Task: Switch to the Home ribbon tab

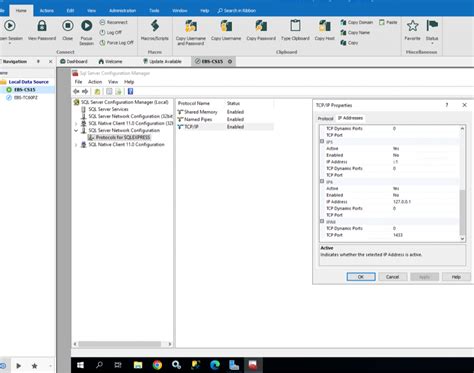Action: coord(21,11)
